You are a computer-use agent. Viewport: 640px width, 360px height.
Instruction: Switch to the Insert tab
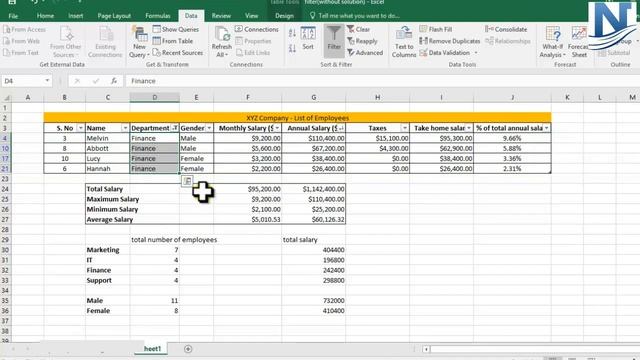click(76, 16)
